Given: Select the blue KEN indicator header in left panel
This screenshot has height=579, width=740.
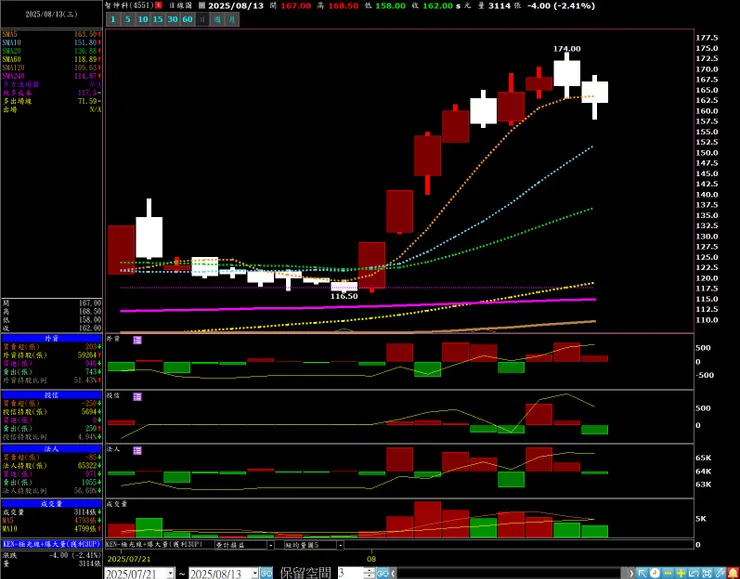Looking at the screenshot, I should click(x=51, y=544).
